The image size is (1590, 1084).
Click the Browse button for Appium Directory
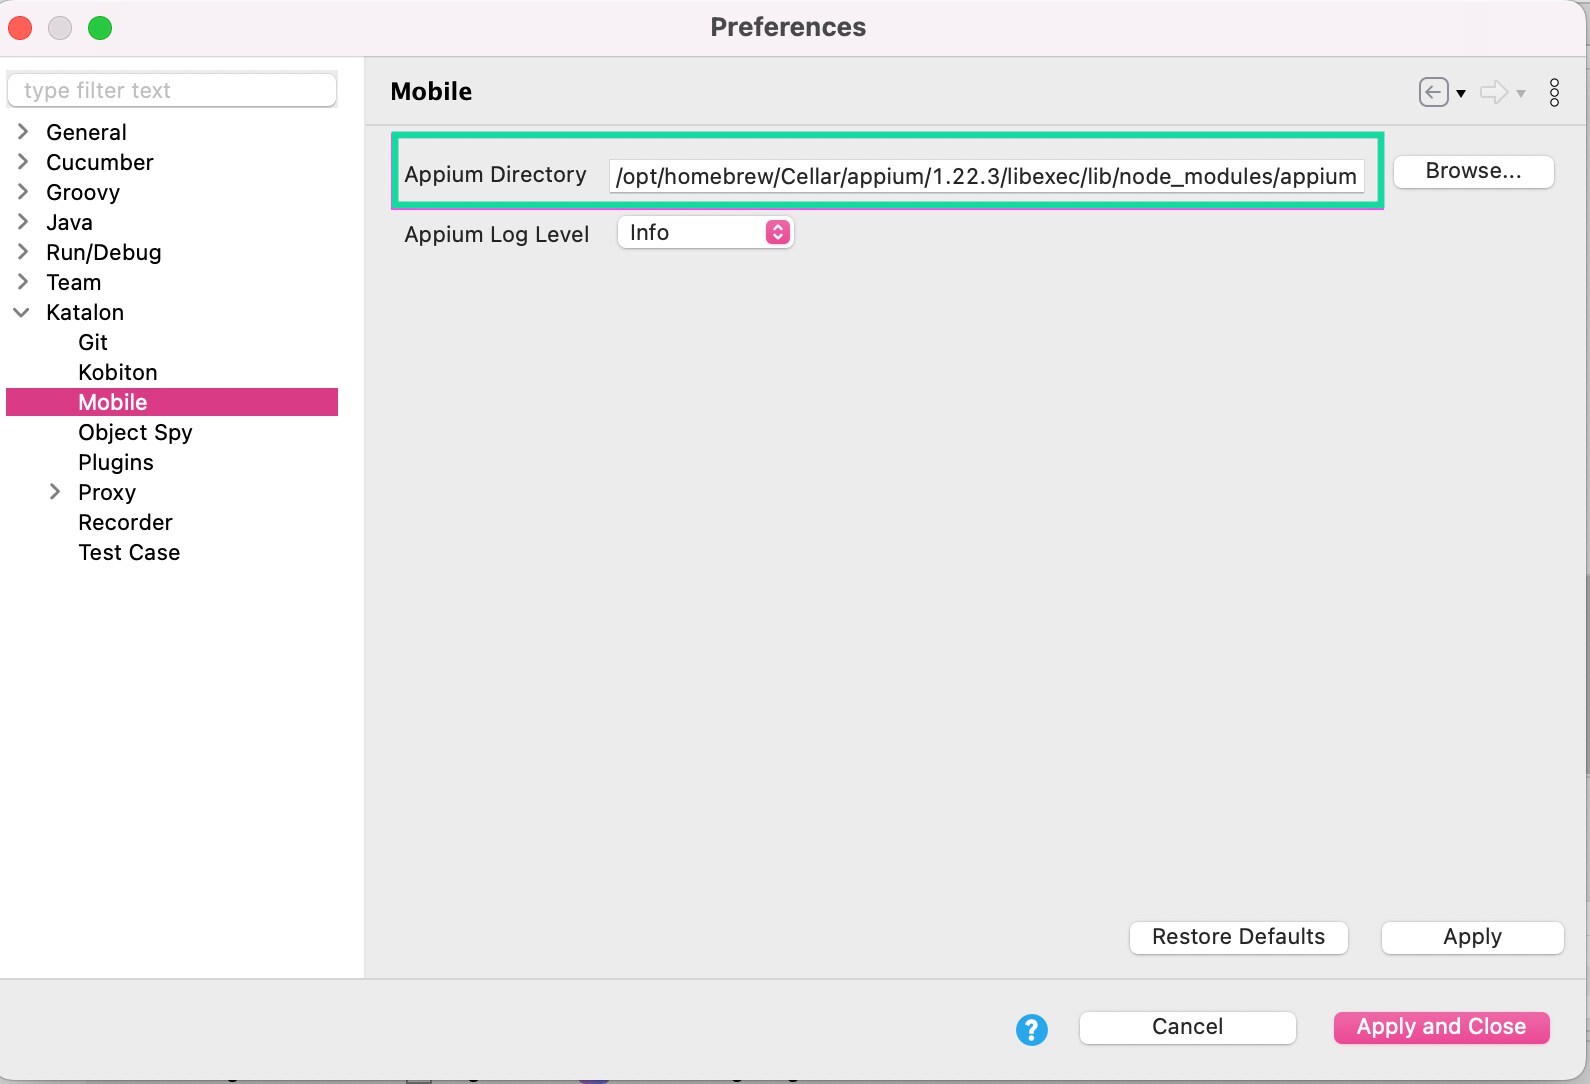click(1472, 172)
